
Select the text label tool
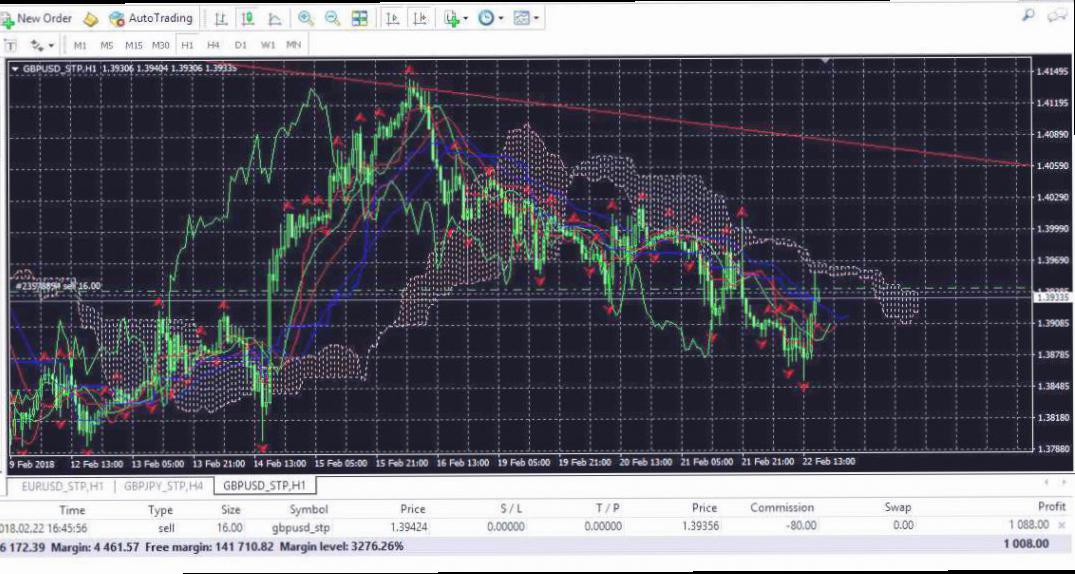click(x=10, y=46)
